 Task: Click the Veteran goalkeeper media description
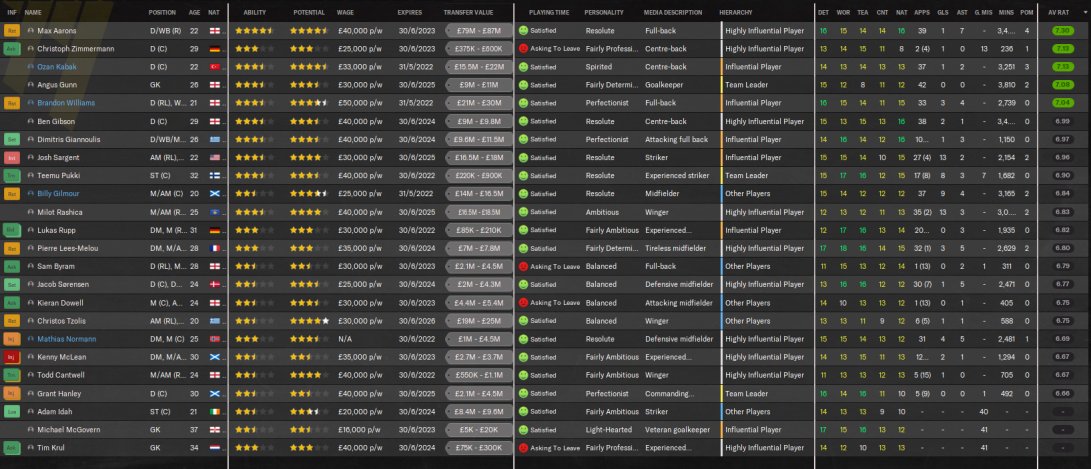pos(677,429)
